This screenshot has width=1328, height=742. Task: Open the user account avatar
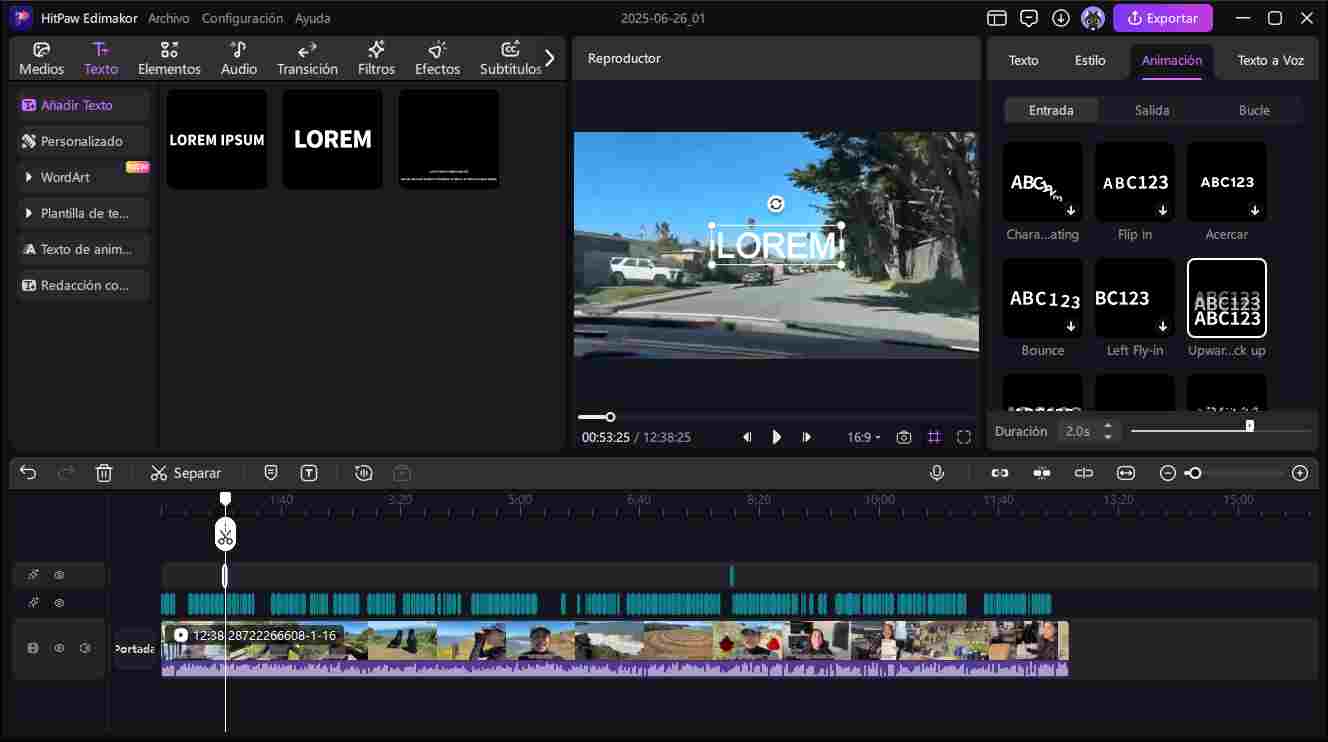tap(1093, 18)
